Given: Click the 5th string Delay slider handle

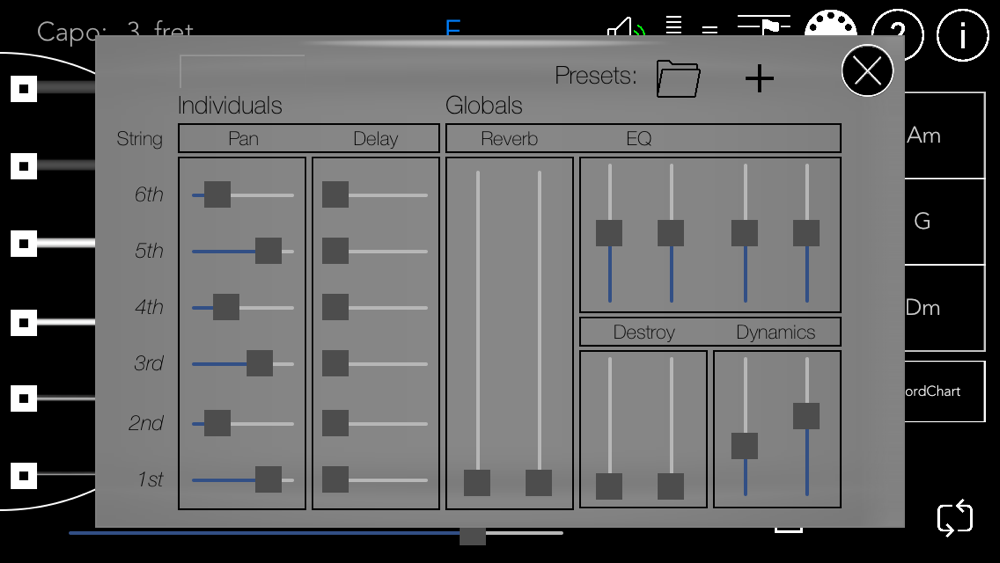Looking at the screenshot, I should [335, 251].
